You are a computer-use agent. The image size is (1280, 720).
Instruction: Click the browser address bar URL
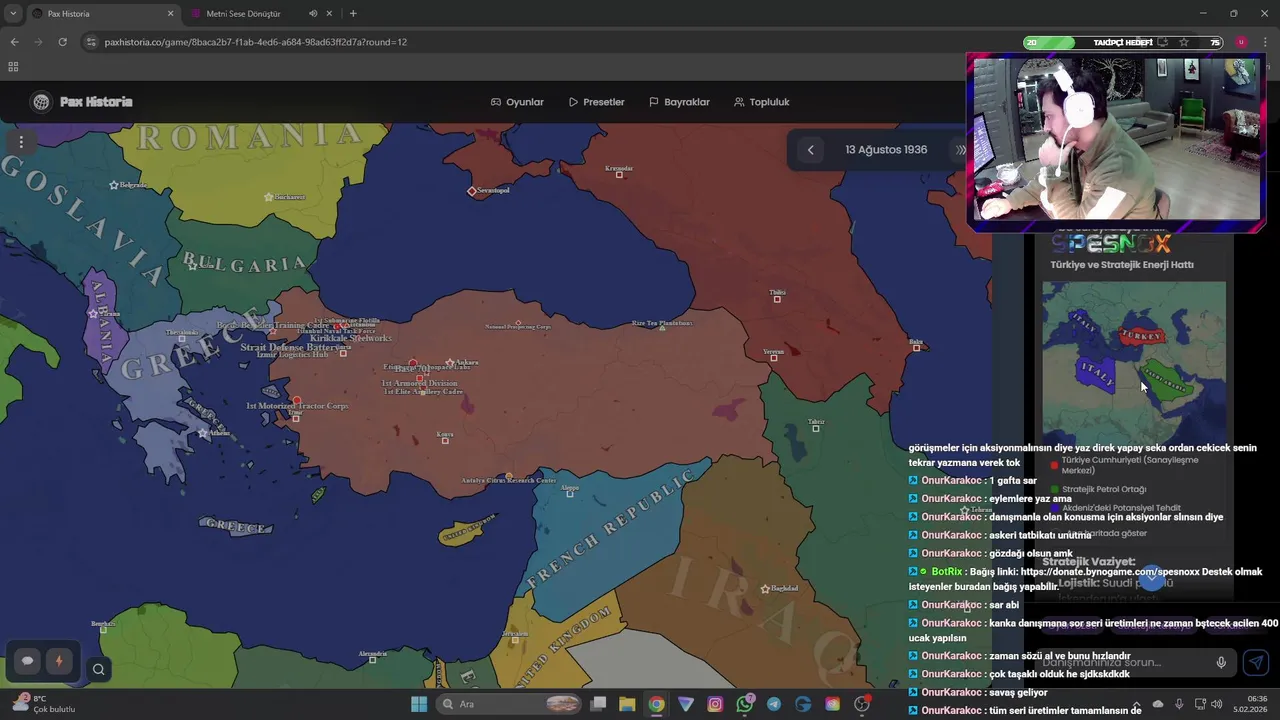(255, 42)
